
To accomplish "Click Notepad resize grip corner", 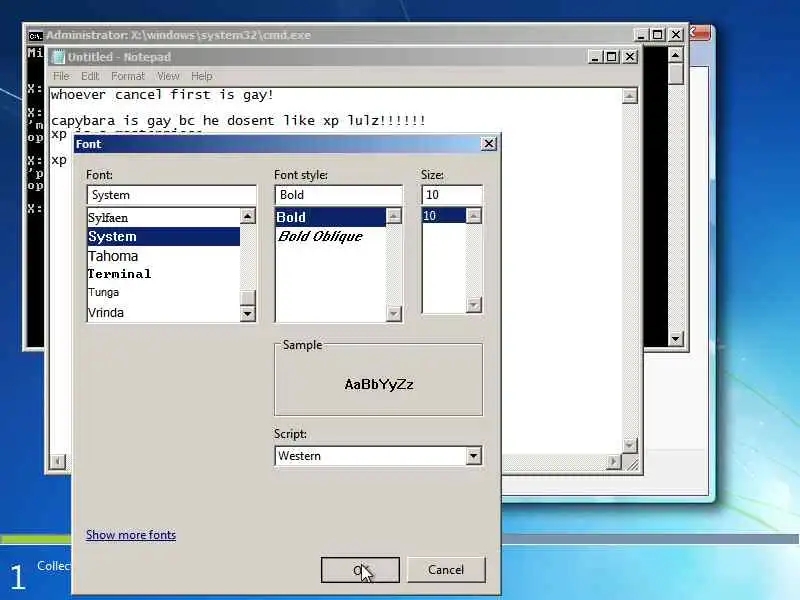I will [x=632, y=463].
